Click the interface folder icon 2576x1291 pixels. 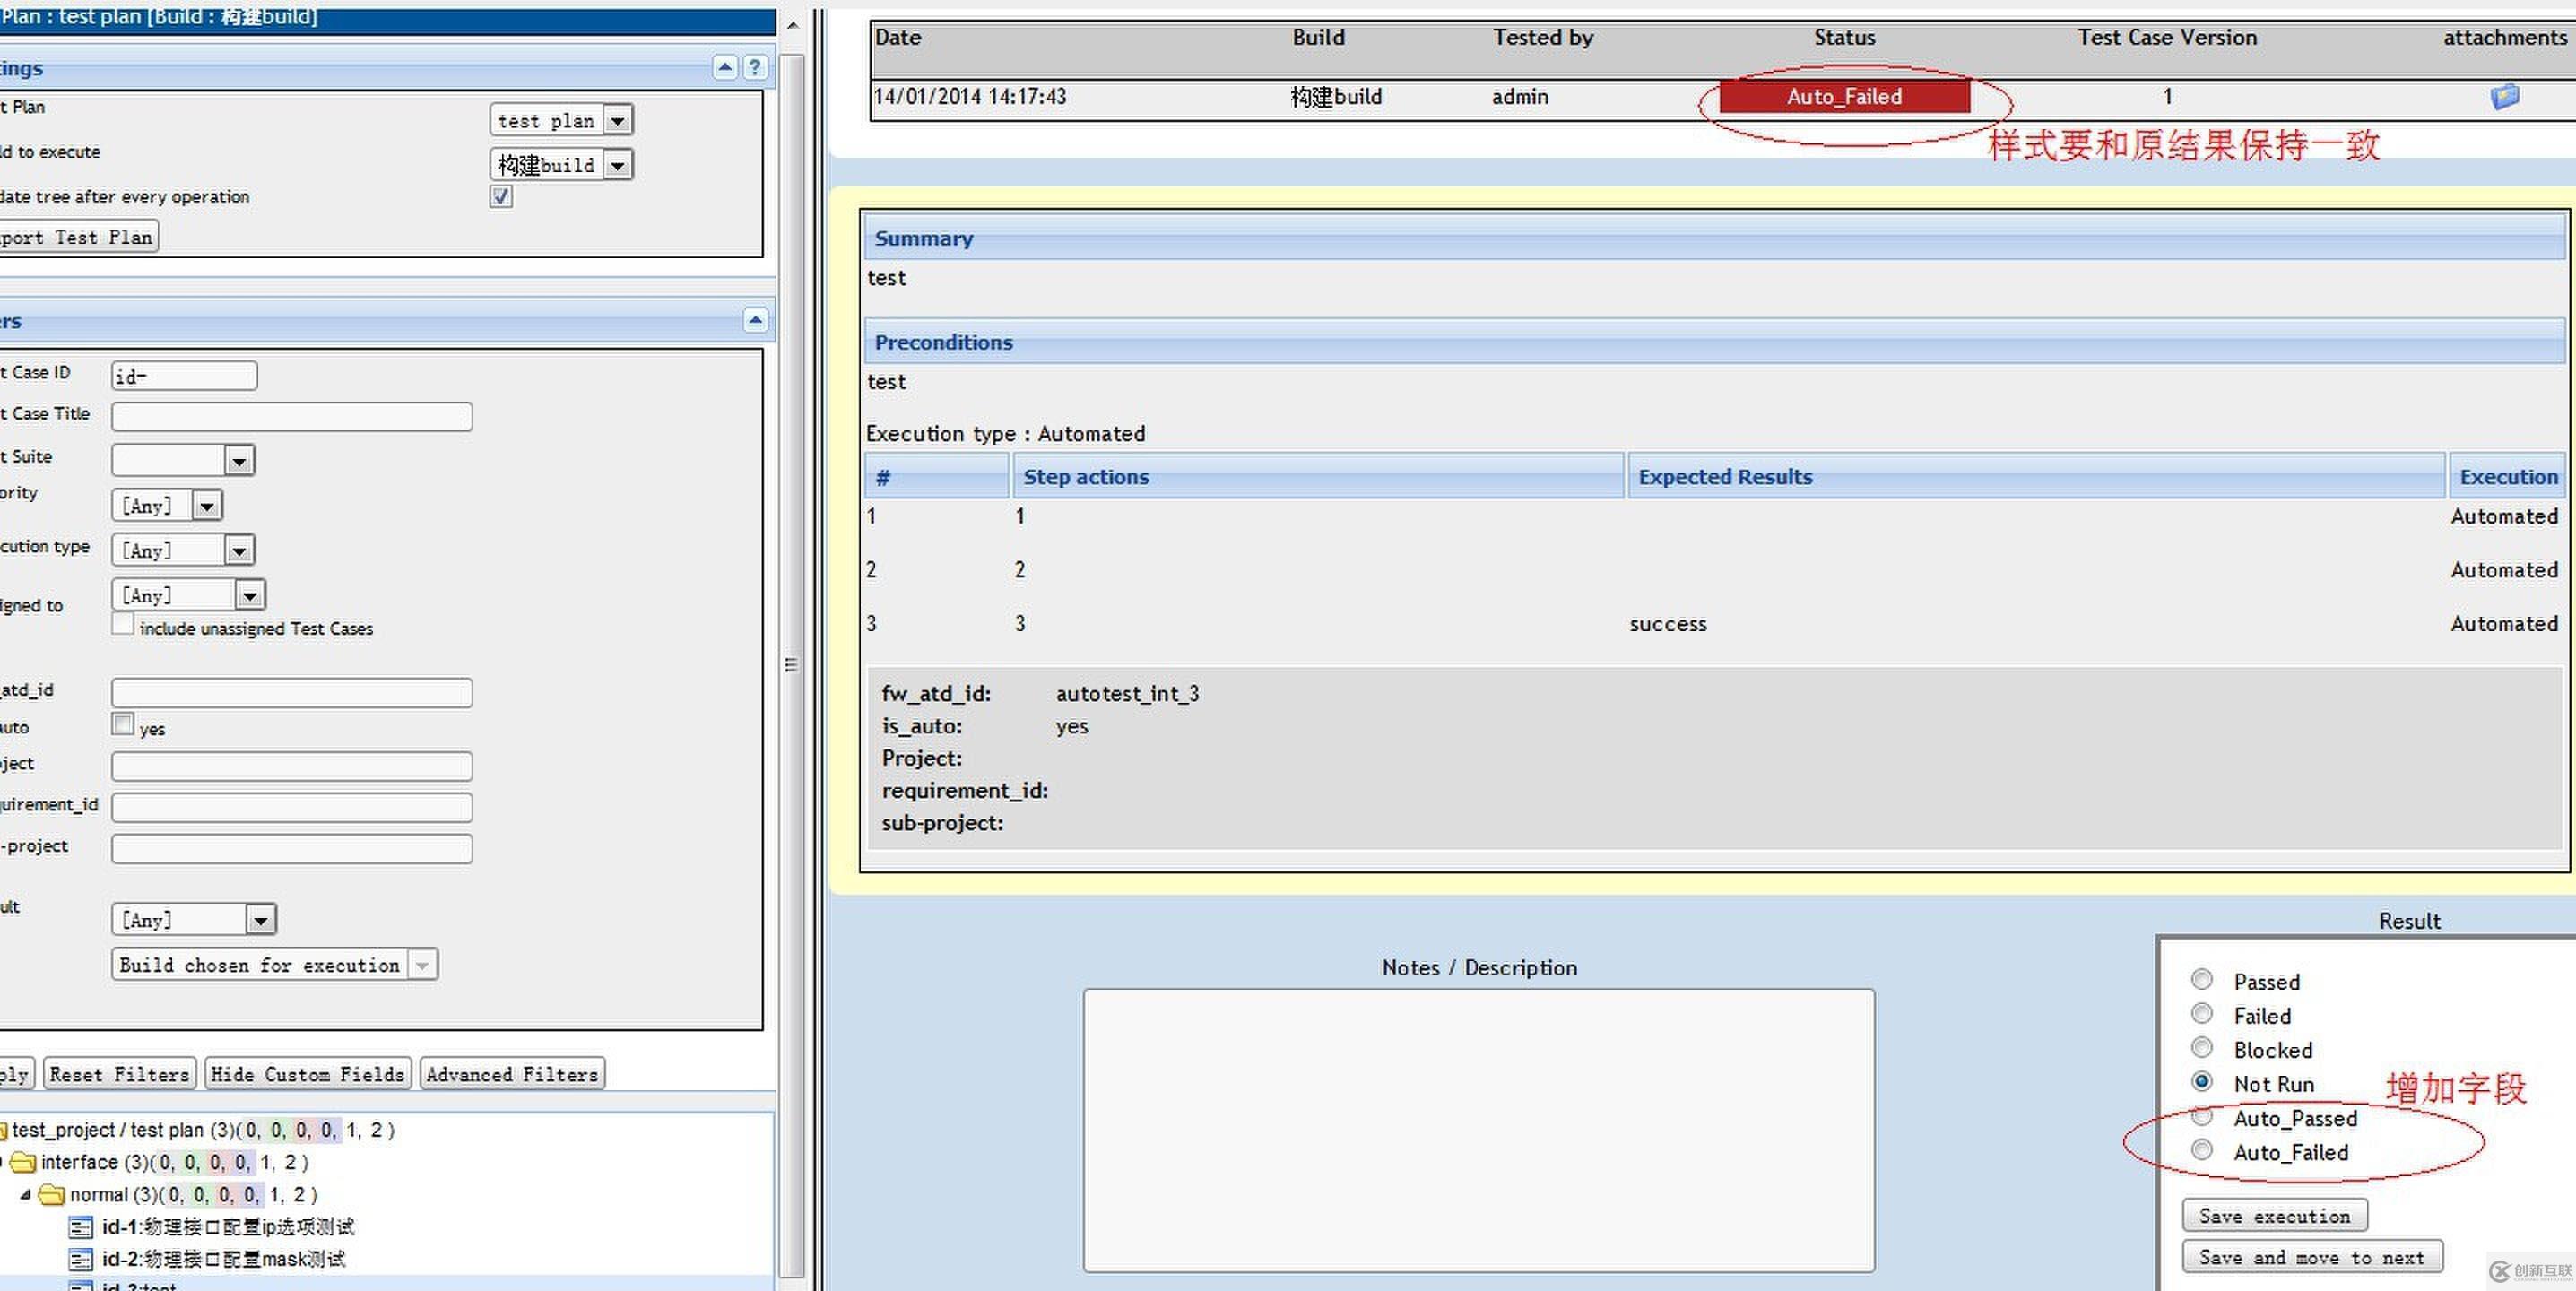[x=24, y=1163]
